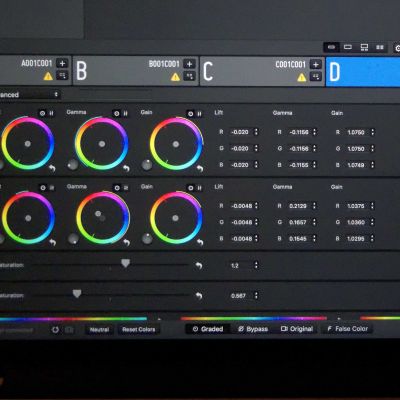This screenshot has width=400, height=400.
Task: Click the icon below plus in slot C
Action: [x=316, y=76]
